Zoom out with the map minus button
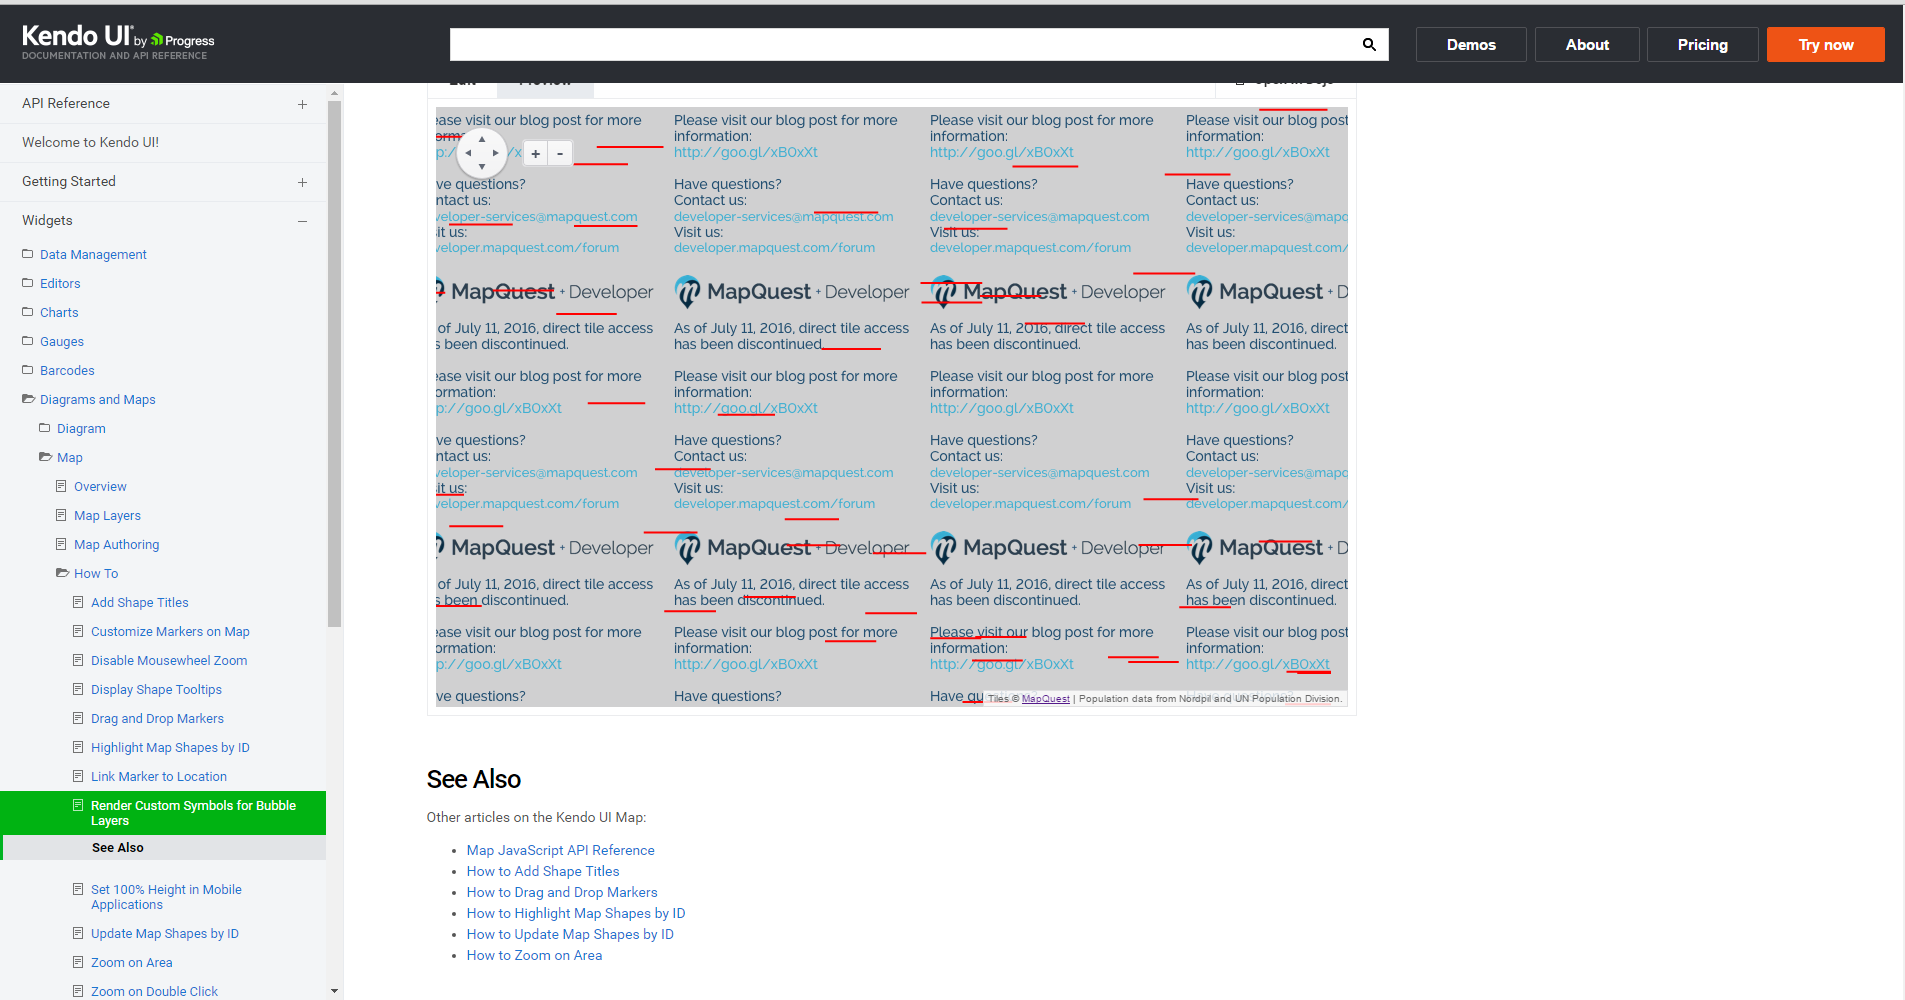This screenshot has width=1905, height=1000. point(560,153)
